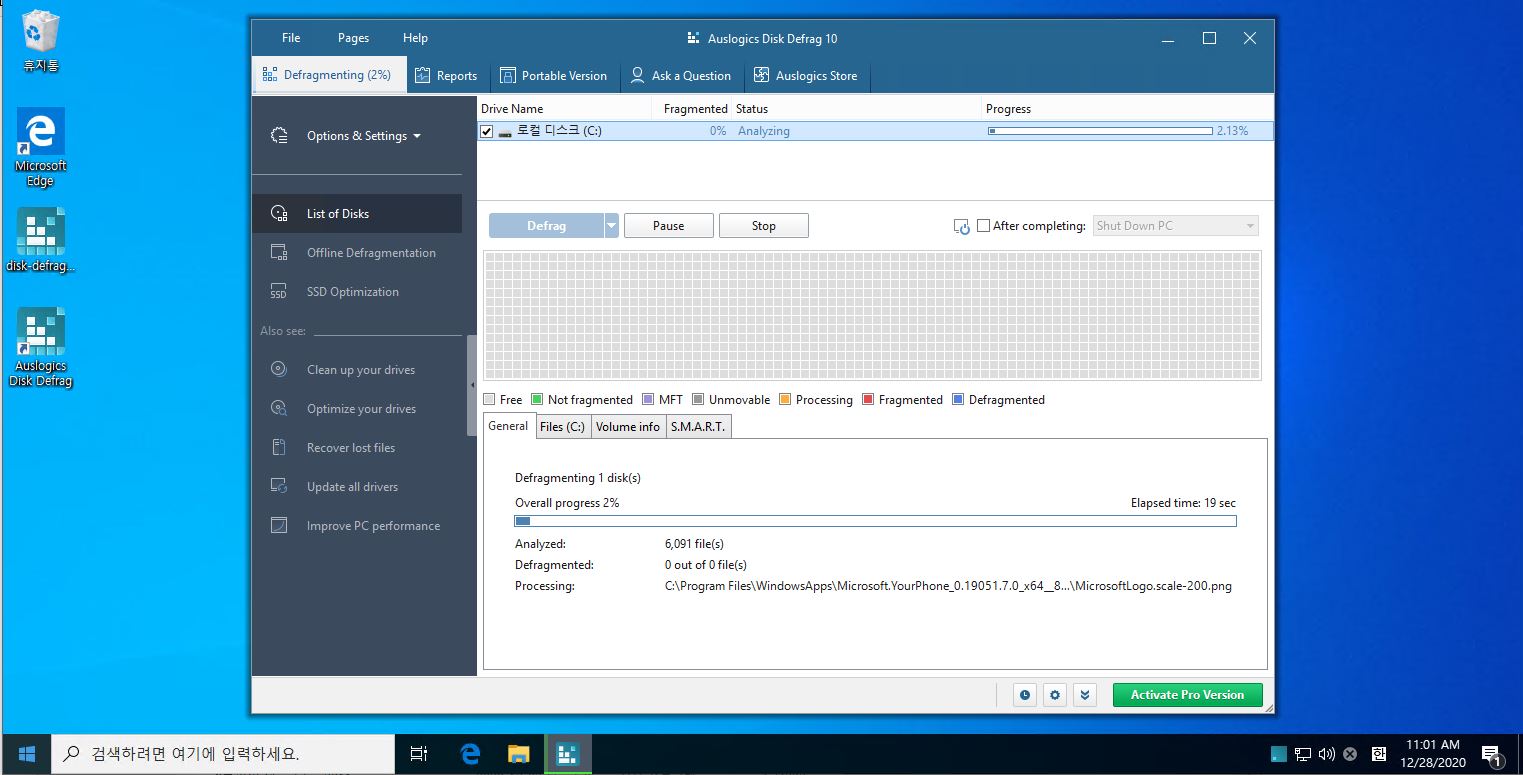Click the blue Defragmented legend swatch
Image resolution: width=1523 pixels, height=775 pixels.
click(x=959, y=400)
